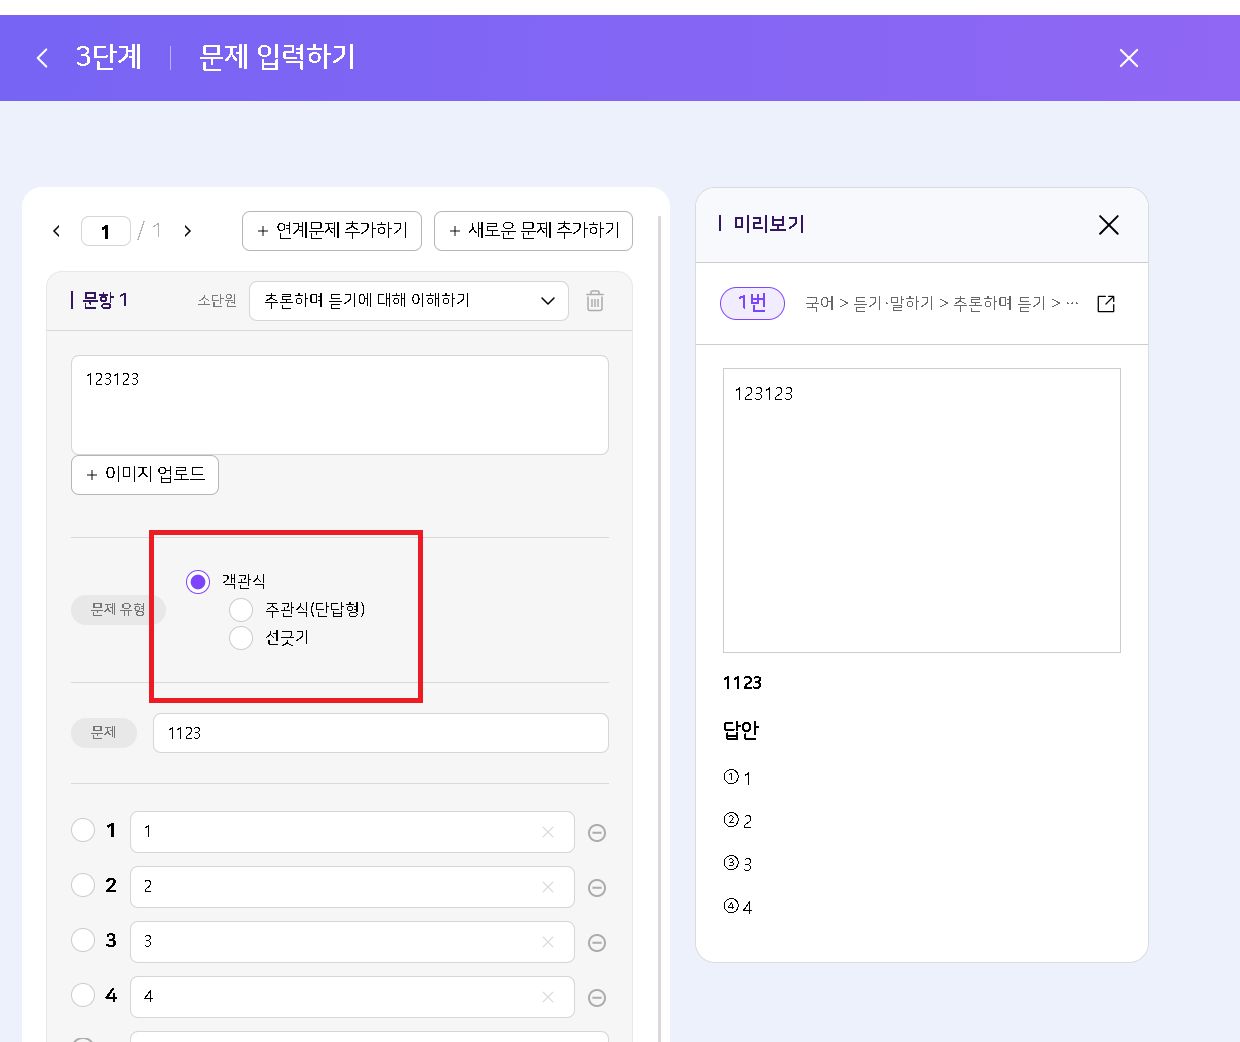Click the editor panel vertical scrollbar
This screenshot has height=1042, width=1240.
[660, 628]
